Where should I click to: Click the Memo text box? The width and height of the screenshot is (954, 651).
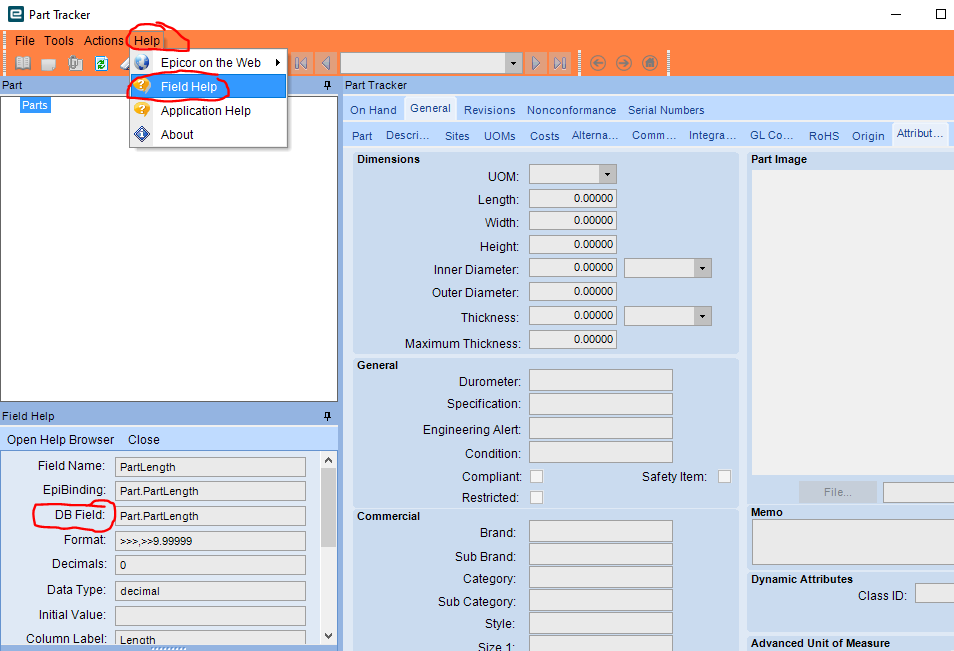(x=853, y=543)
